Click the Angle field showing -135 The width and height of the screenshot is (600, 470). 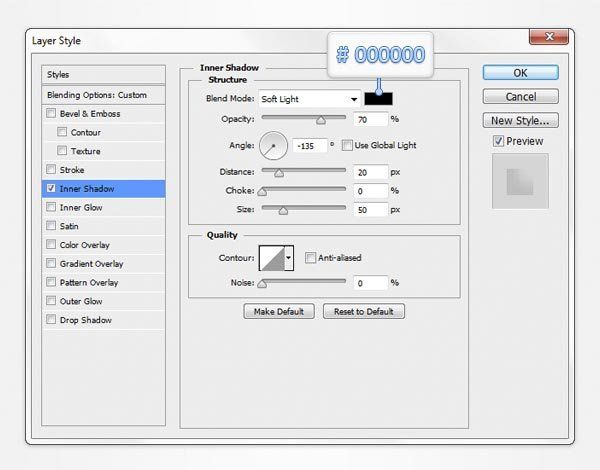[310, 146]
